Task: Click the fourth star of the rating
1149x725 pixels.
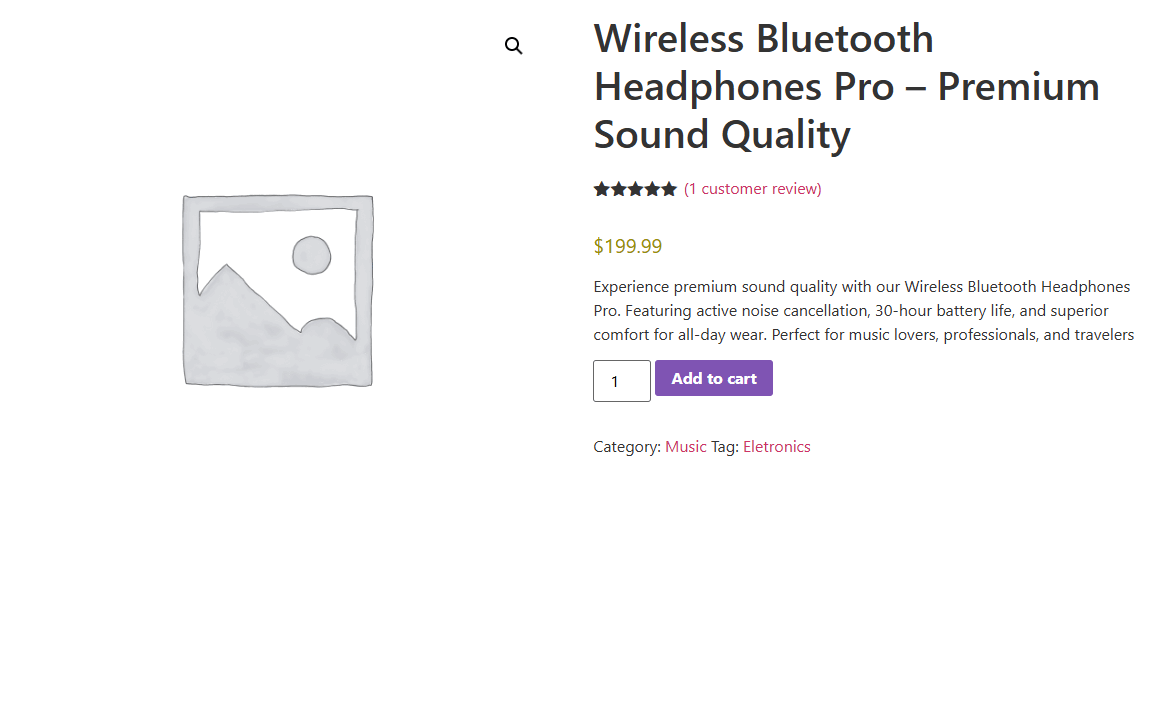Action: click(653, 188)
